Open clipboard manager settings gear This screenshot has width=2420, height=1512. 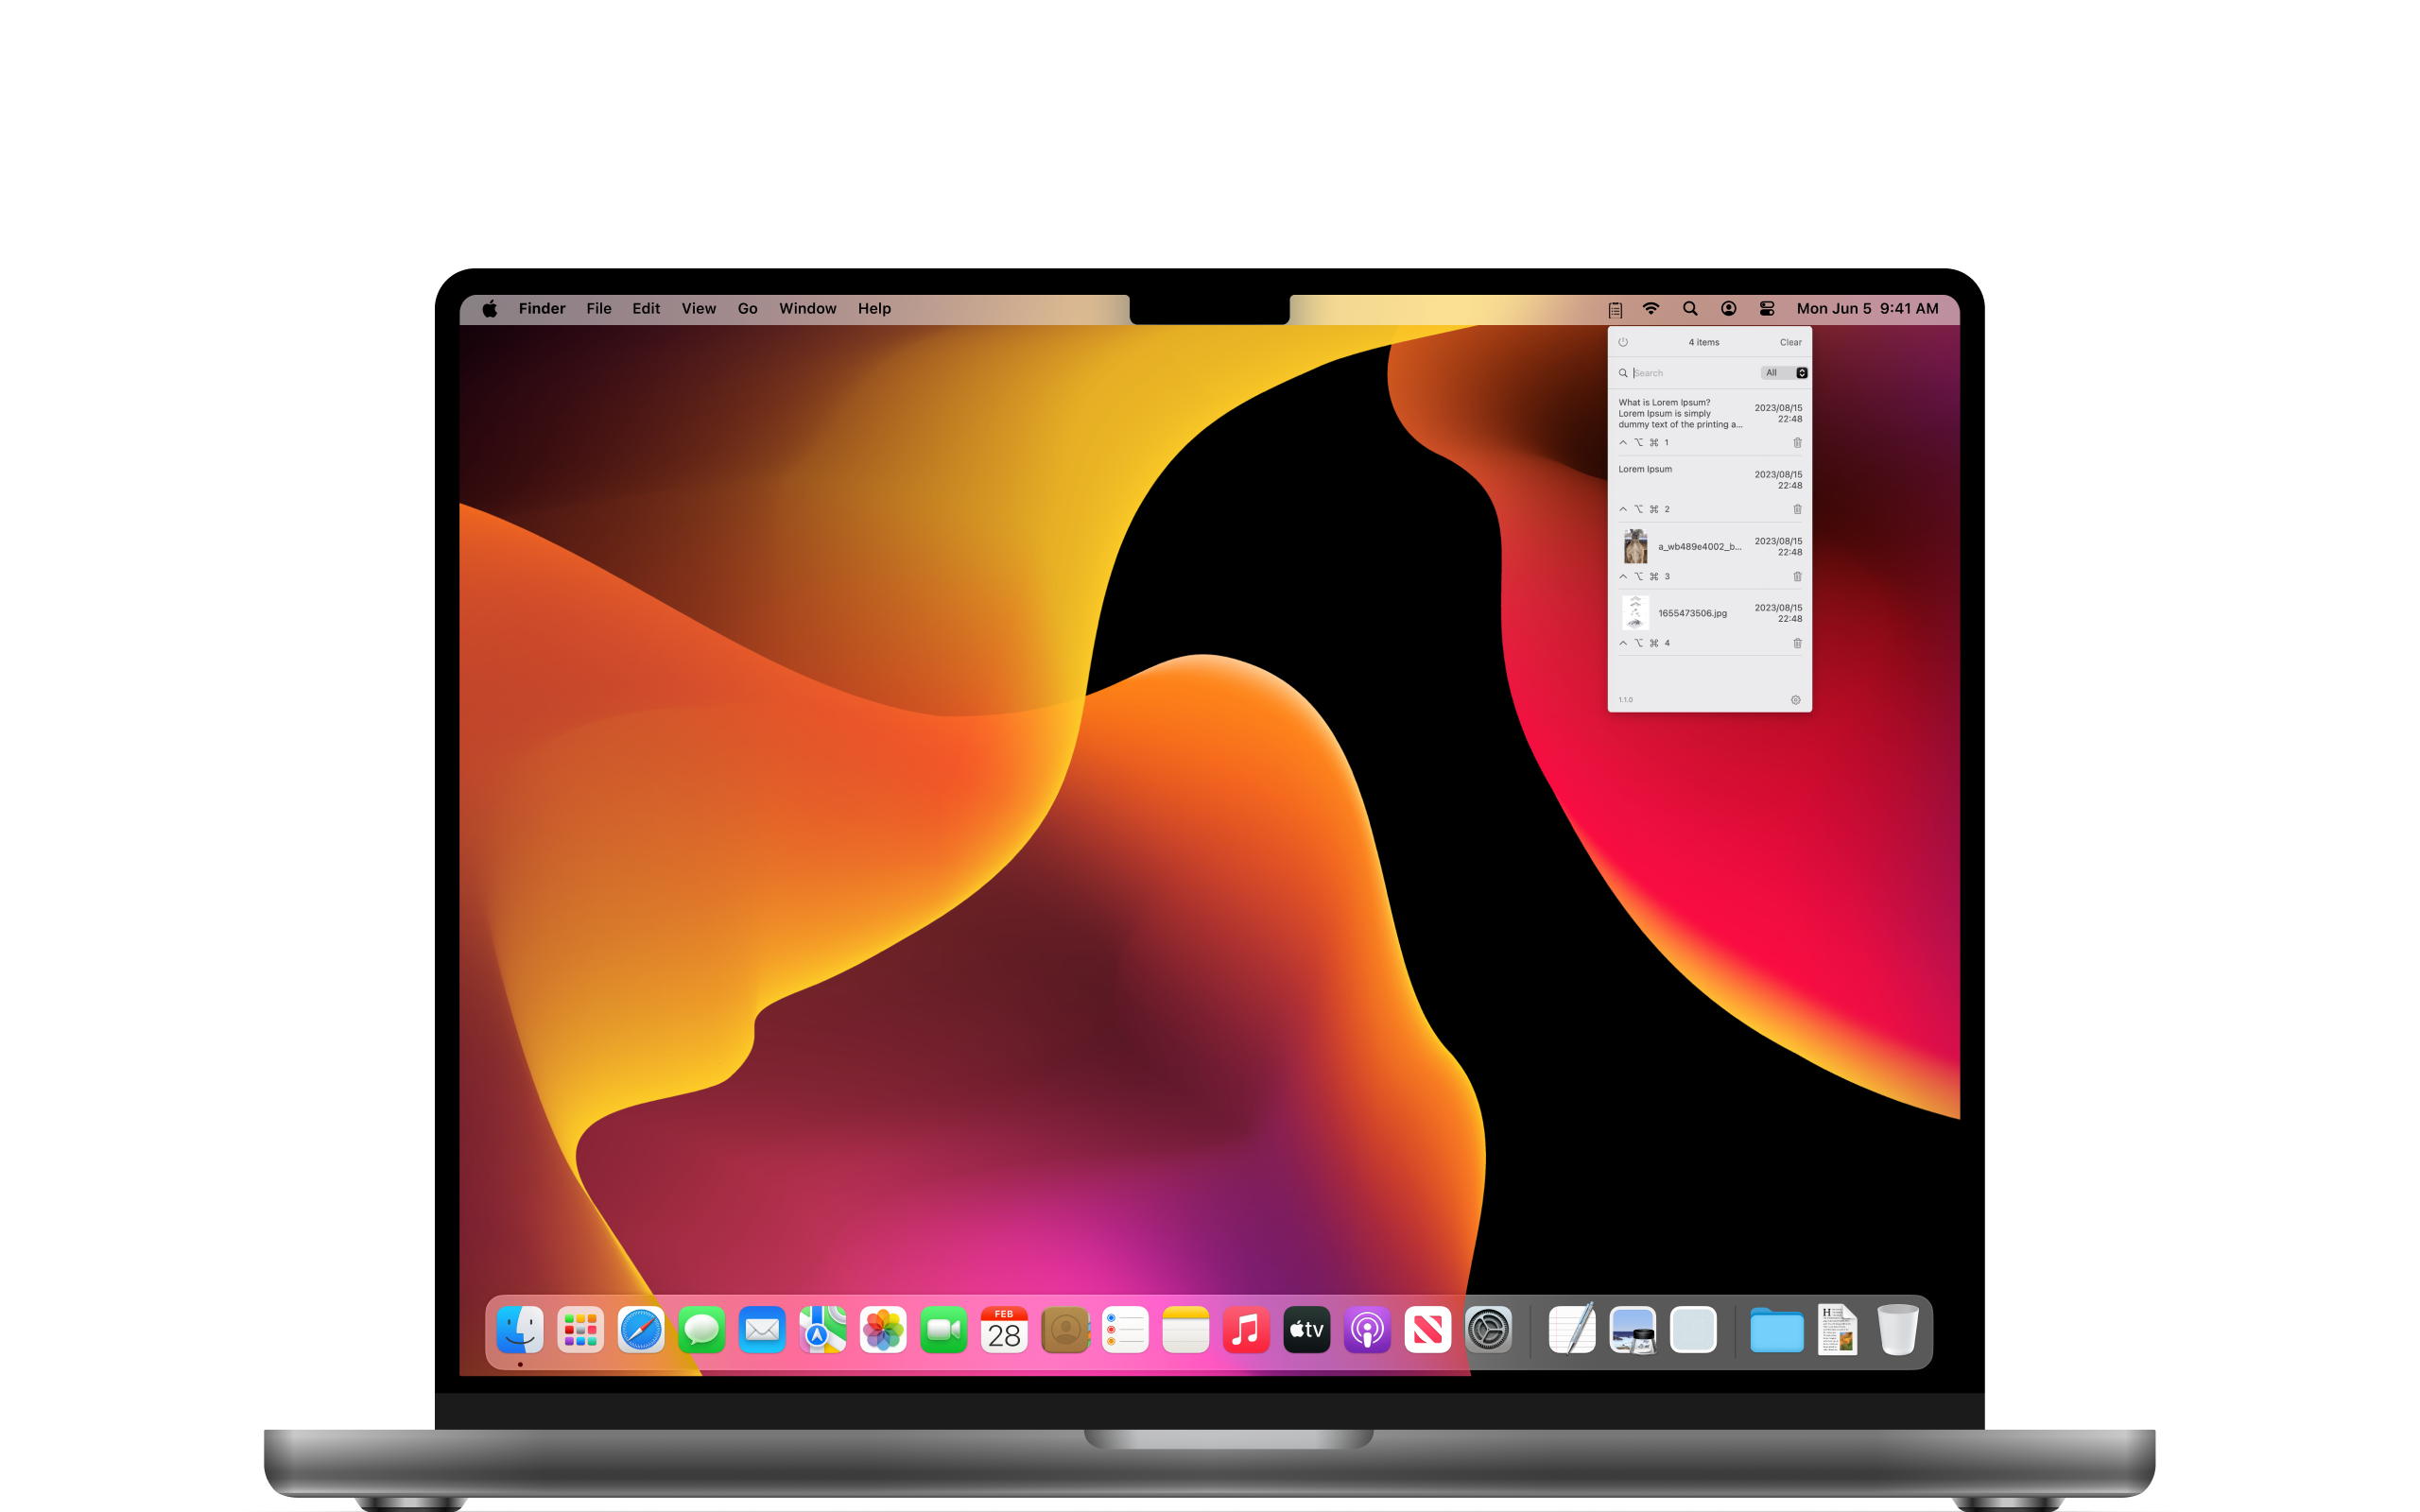(1795, 700)
